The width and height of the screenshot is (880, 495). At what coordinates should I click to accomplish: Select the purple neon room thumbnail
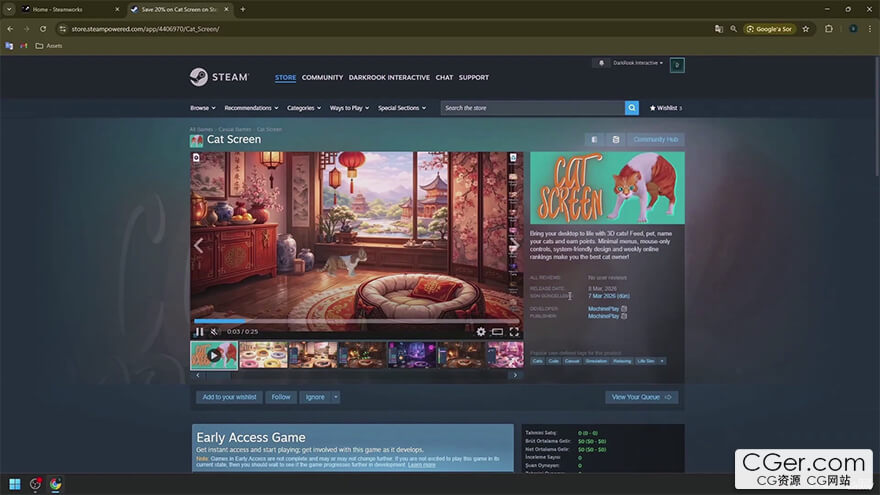[x=411, y=355]
